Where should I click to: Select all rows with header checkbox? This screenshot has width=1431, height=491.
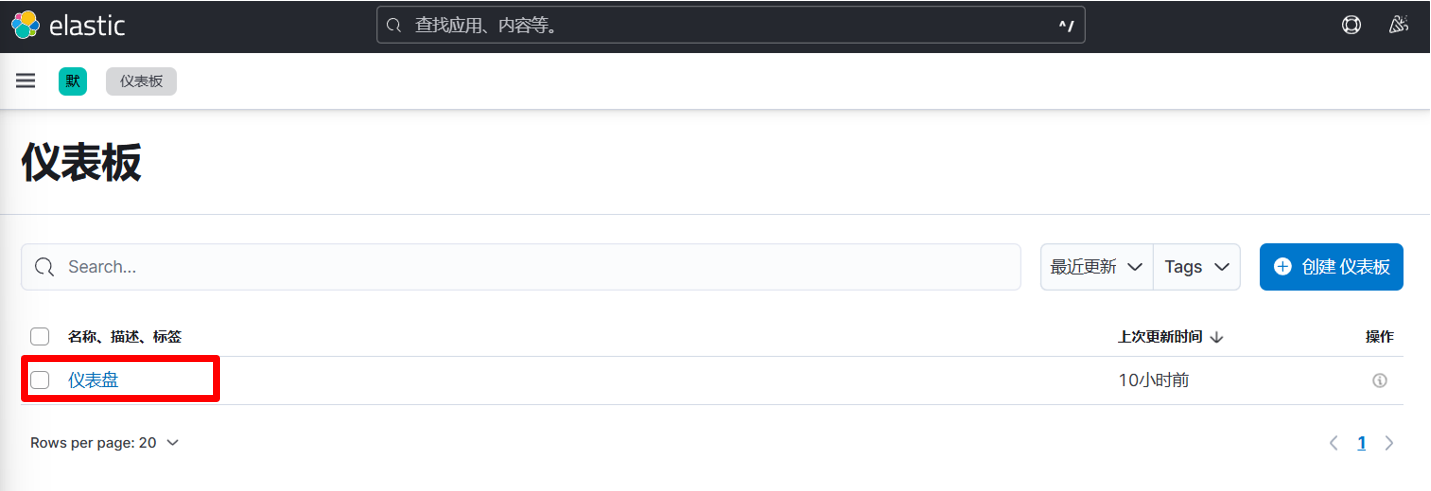point(40,337)
